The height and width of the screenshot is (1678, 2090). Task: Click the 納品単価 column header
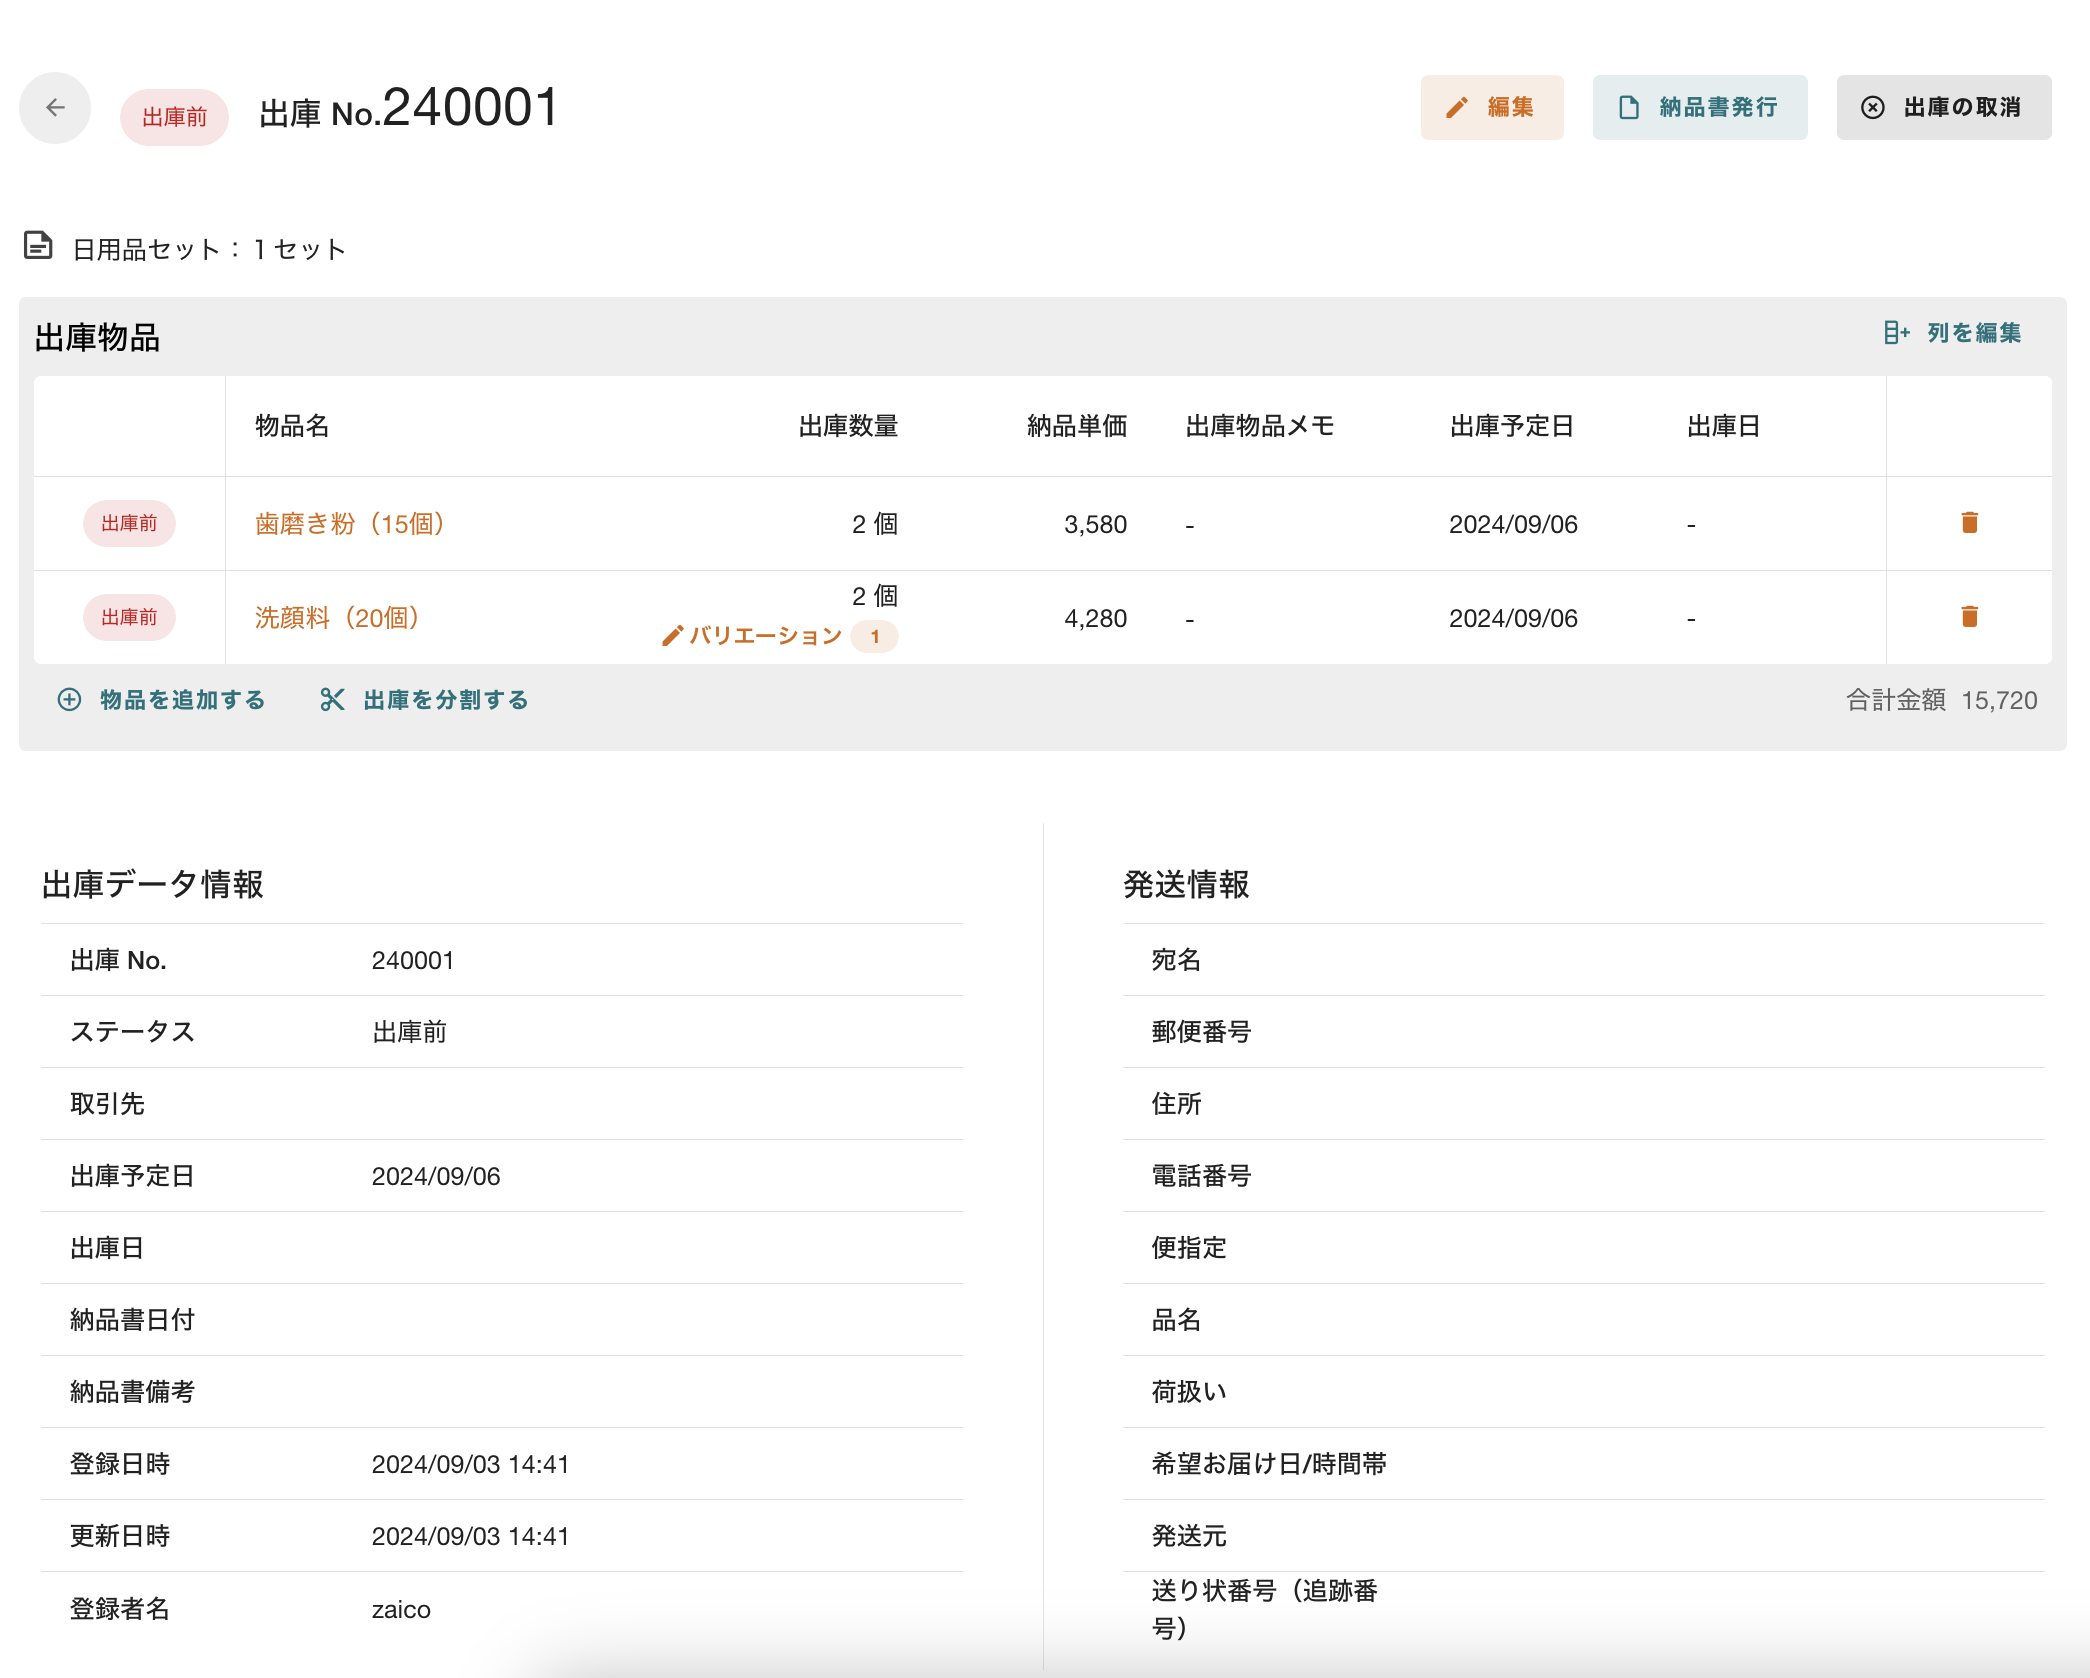[1077, 426]
